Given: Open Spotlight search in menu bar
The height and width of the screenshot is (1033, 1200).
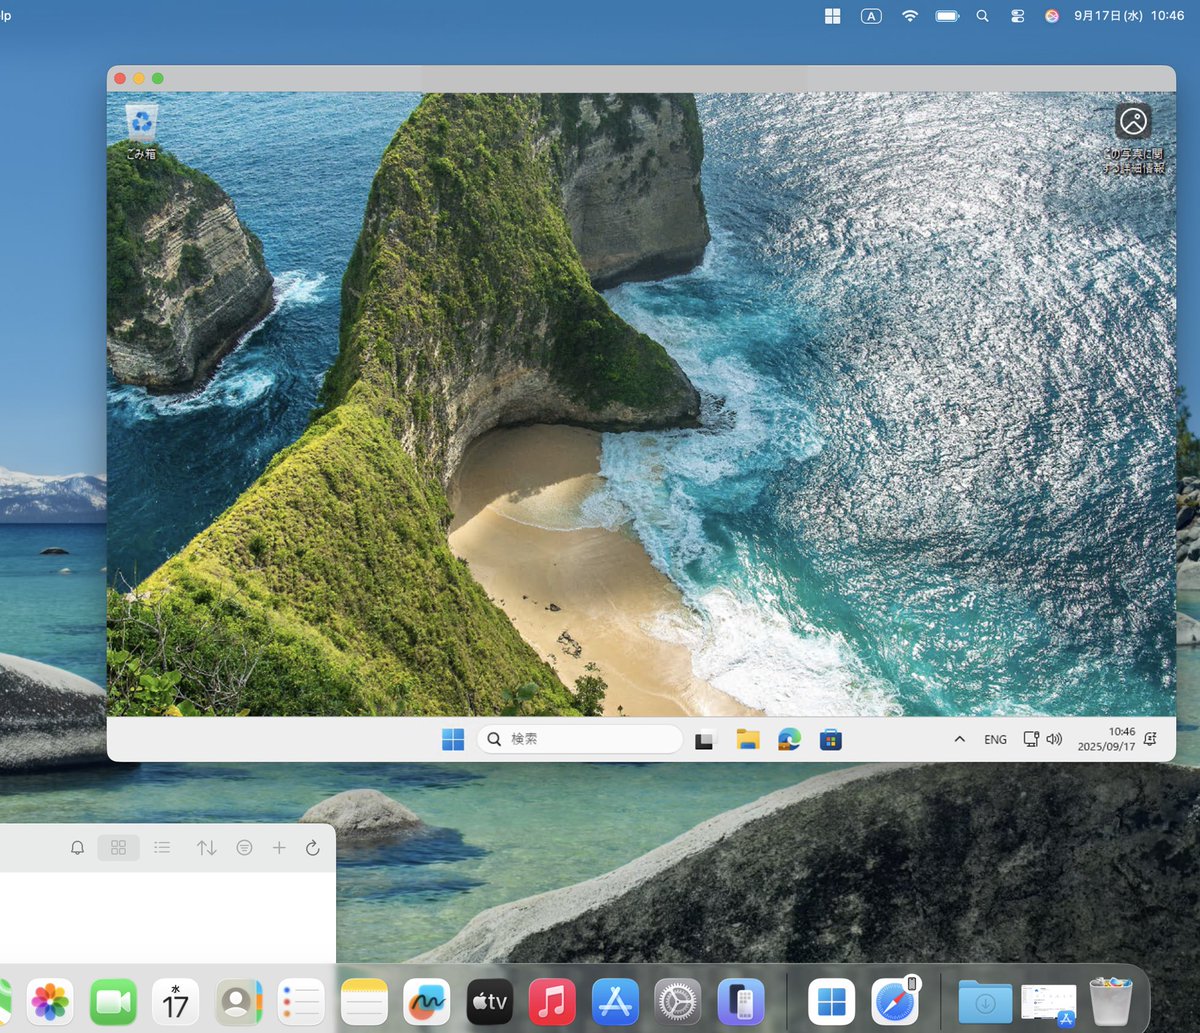Looking at the screenshot, I should 982,16.
